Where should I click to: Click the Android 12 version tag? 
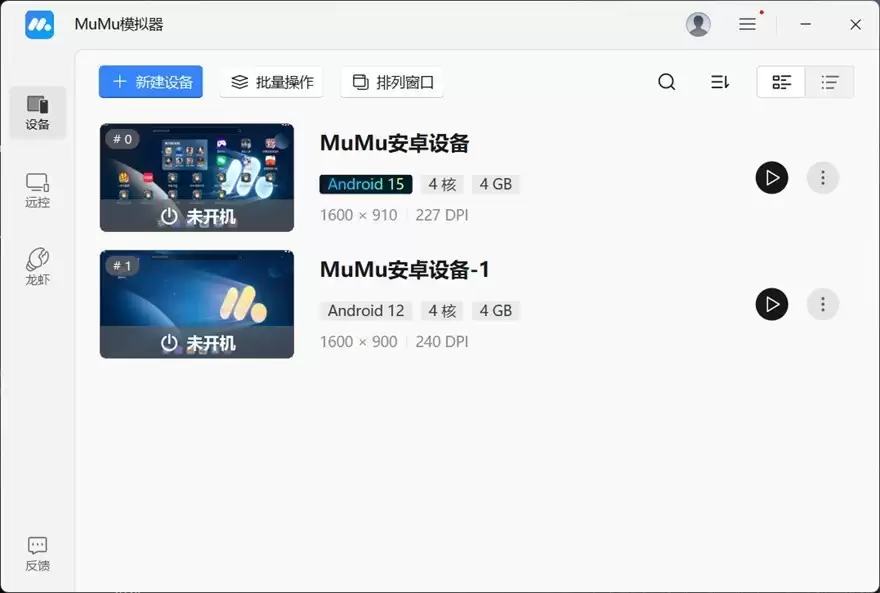(366, 310)
